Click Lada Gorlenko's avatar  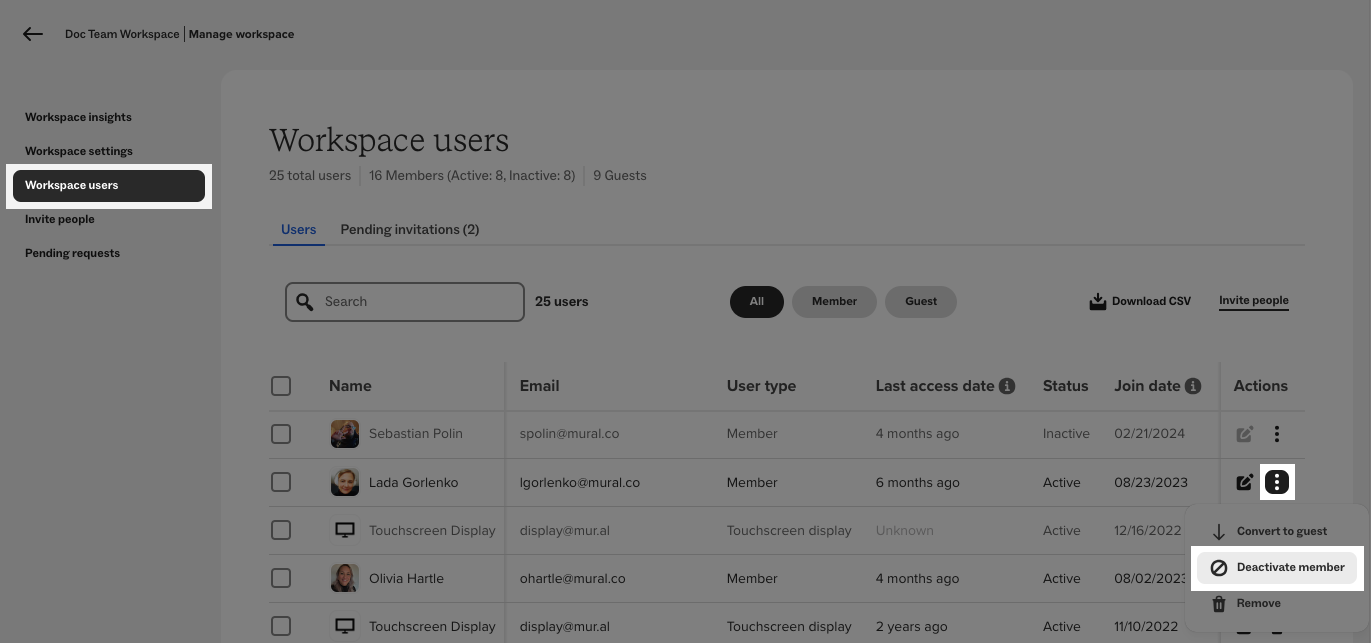[345, 482]
